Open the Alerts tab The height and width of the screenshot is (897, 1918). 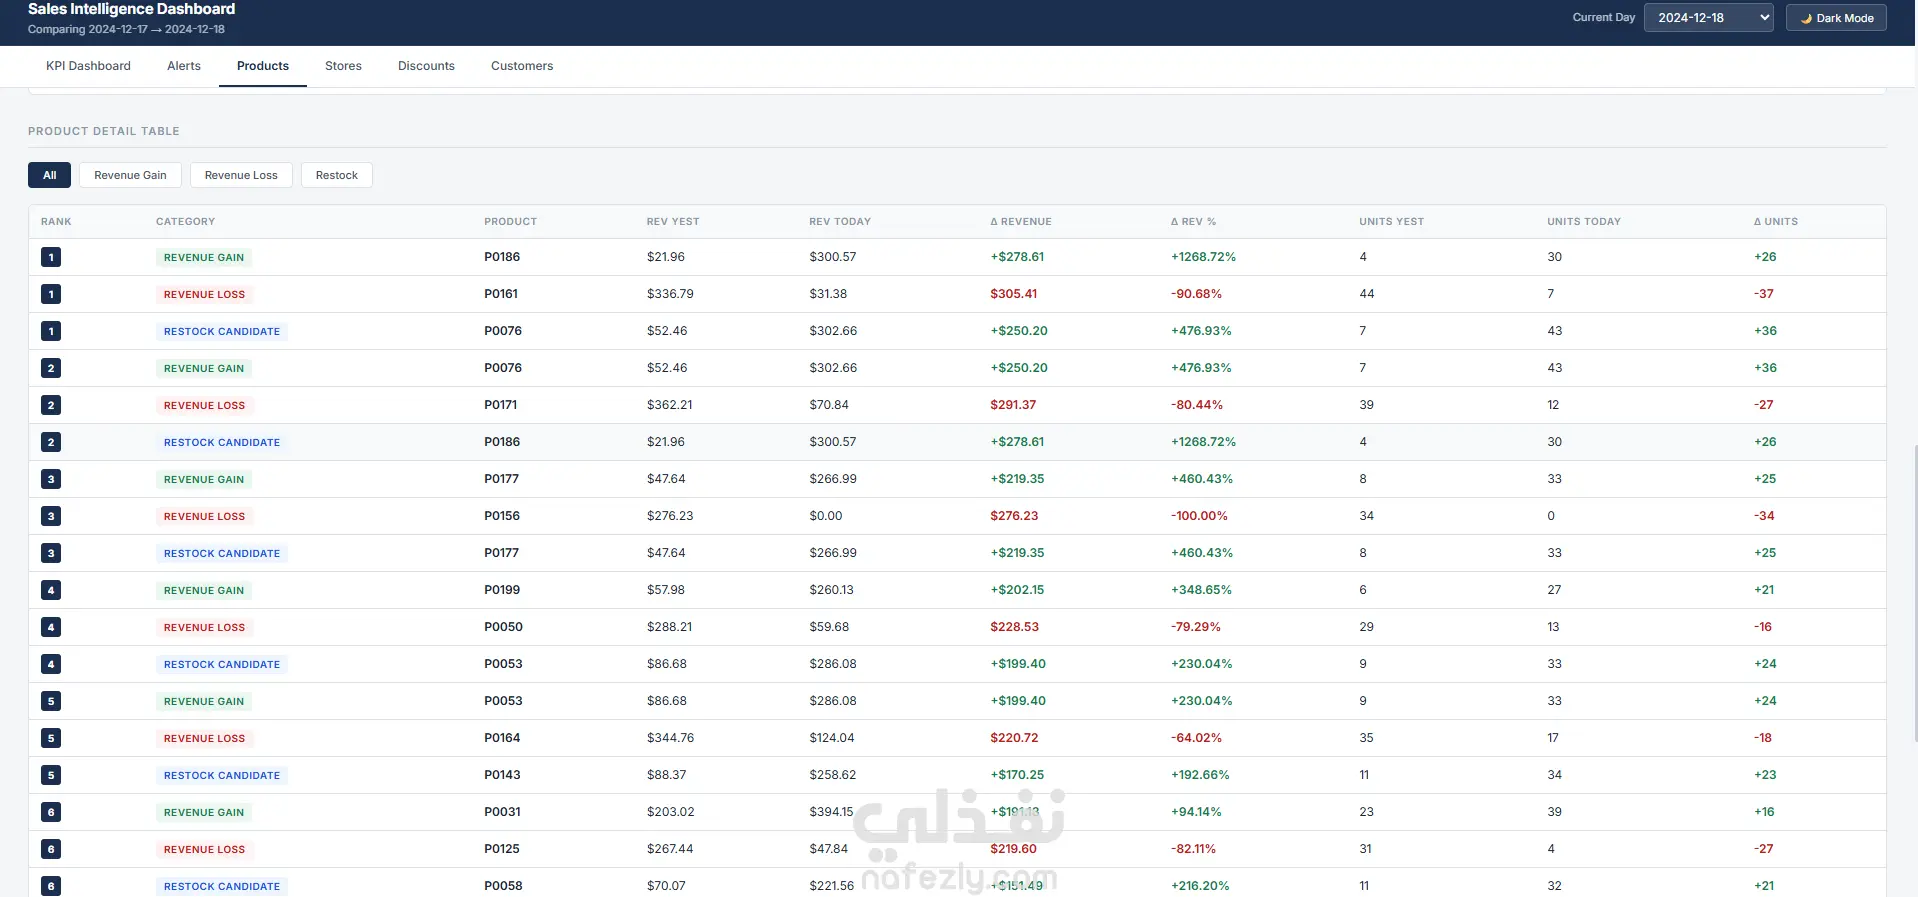[x=184, y=66]
